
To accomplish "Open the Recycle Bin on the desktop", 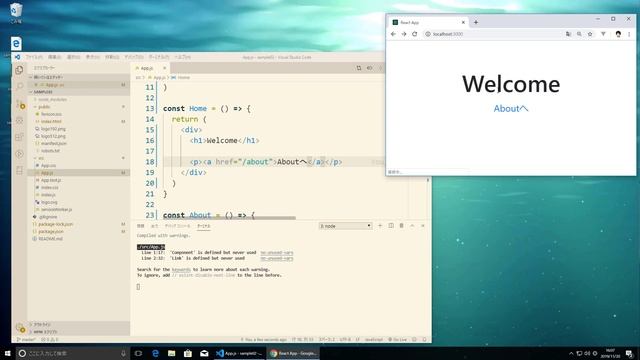I will (x=16, y=13).
